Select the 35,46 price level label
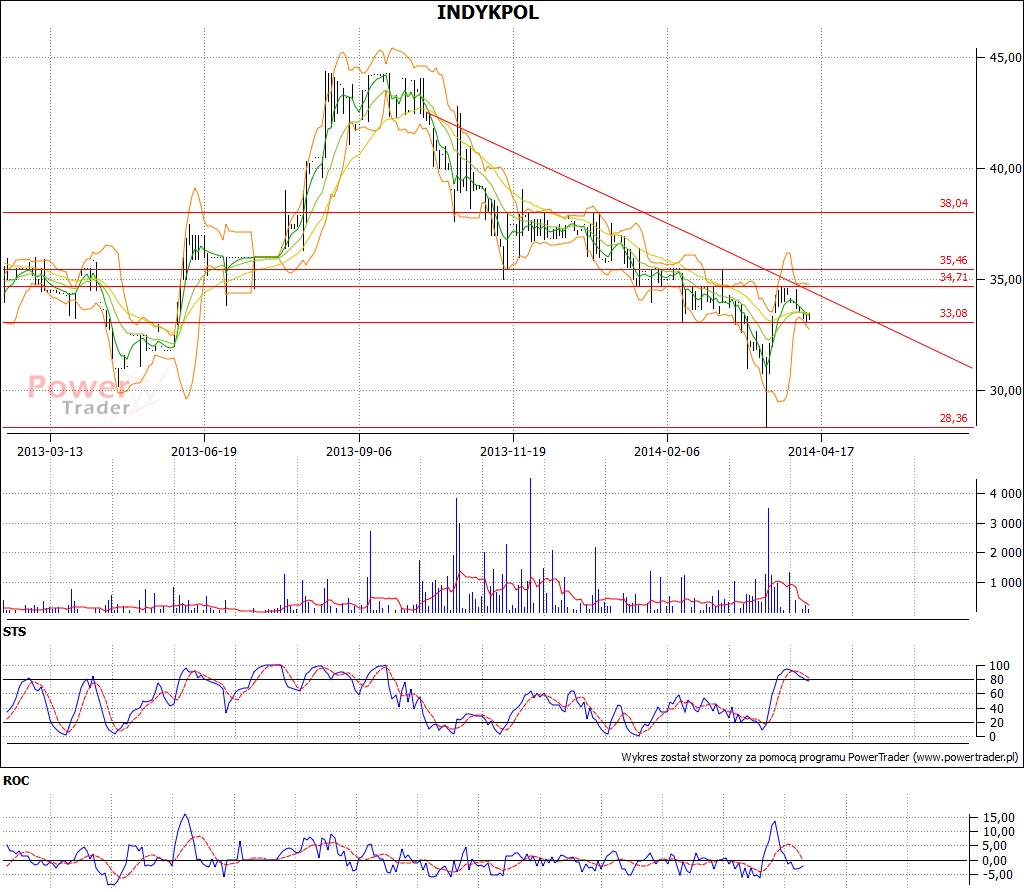 coord(953,260)
